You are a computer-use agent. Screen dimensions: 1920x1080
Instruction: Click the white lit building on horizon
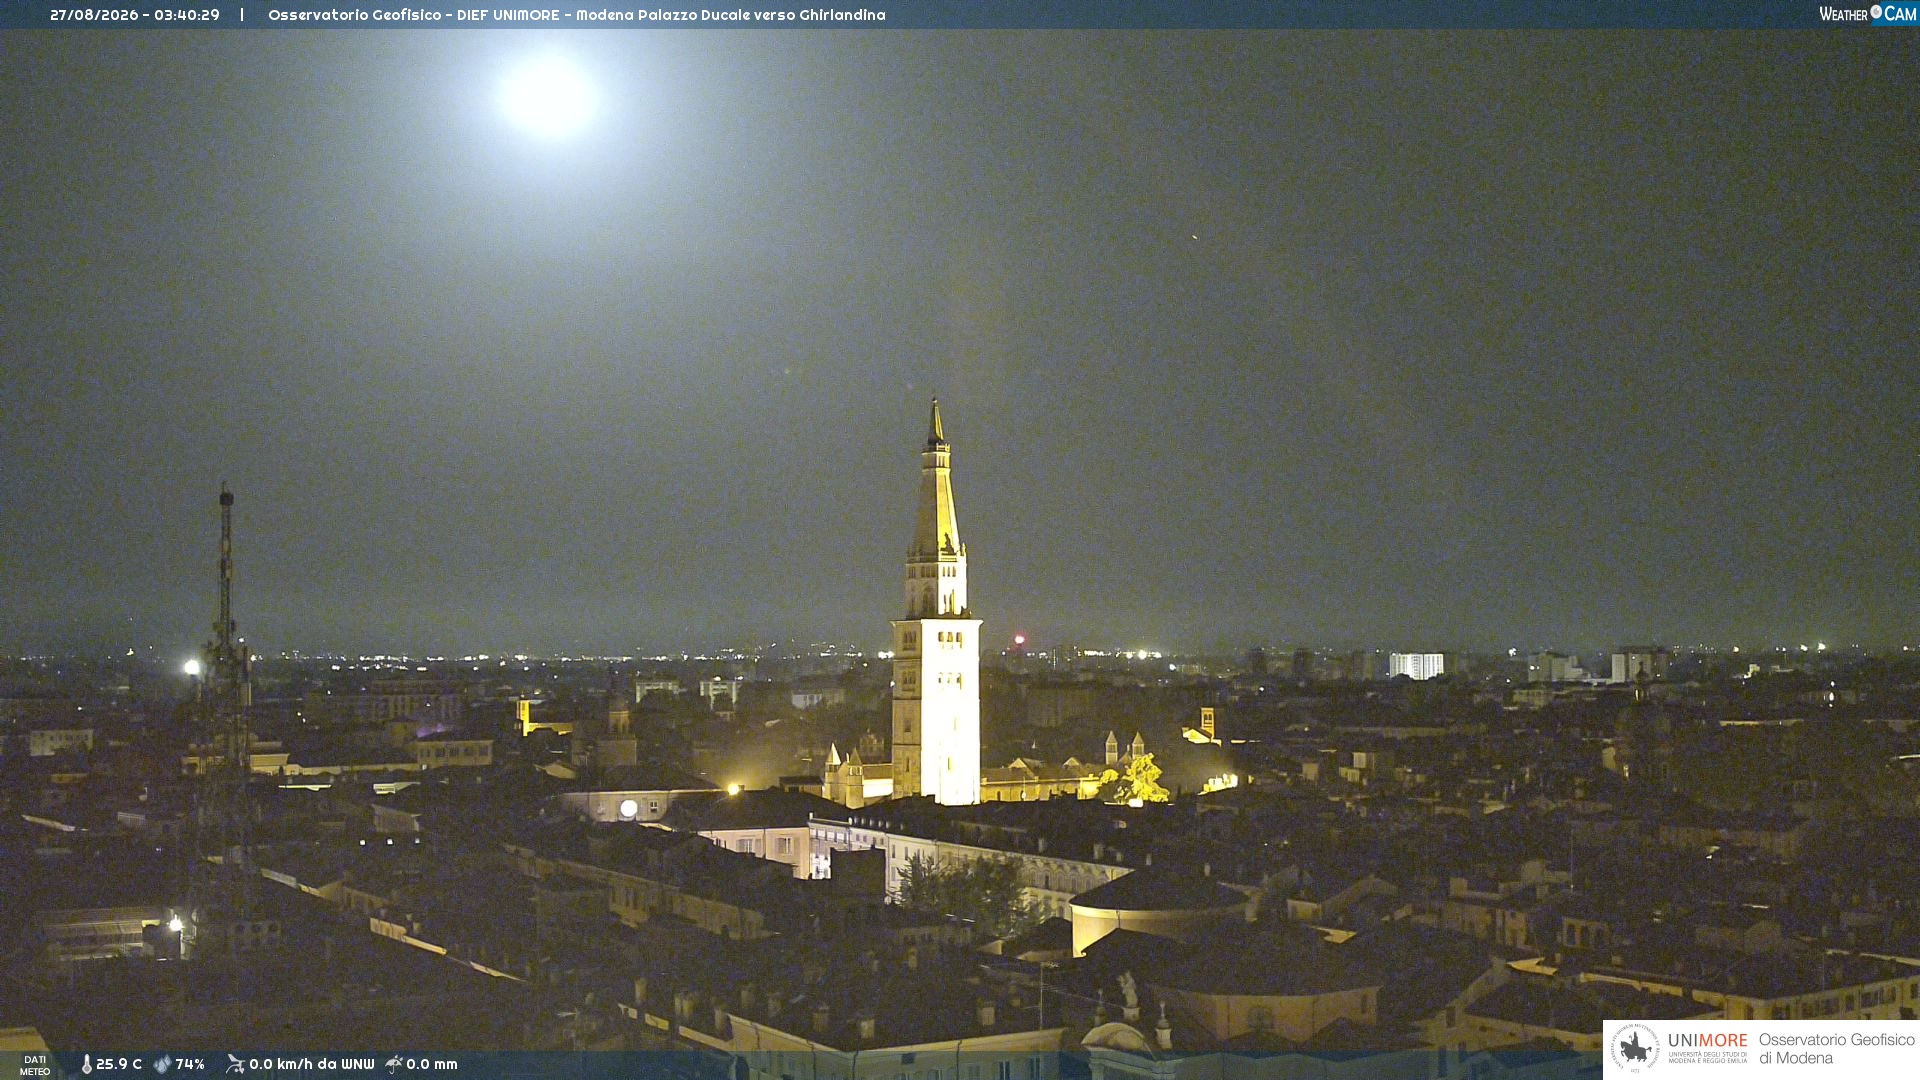pos(1416,665)
